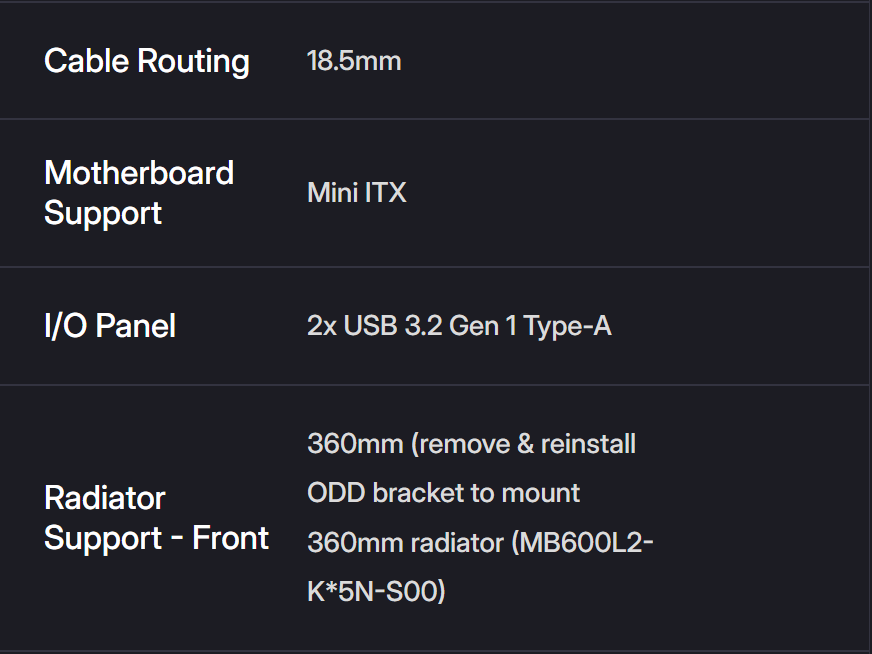Viewport: 872px width, 654px height.
Task: Click the "I/O Panel" spec label
Action: [110, 326]
